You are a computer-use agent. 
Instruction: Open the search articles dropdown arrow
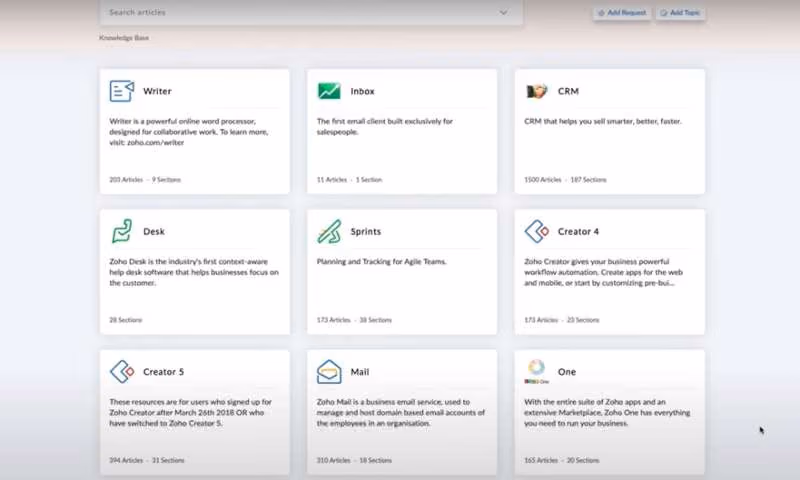click(x=504, y=12)
